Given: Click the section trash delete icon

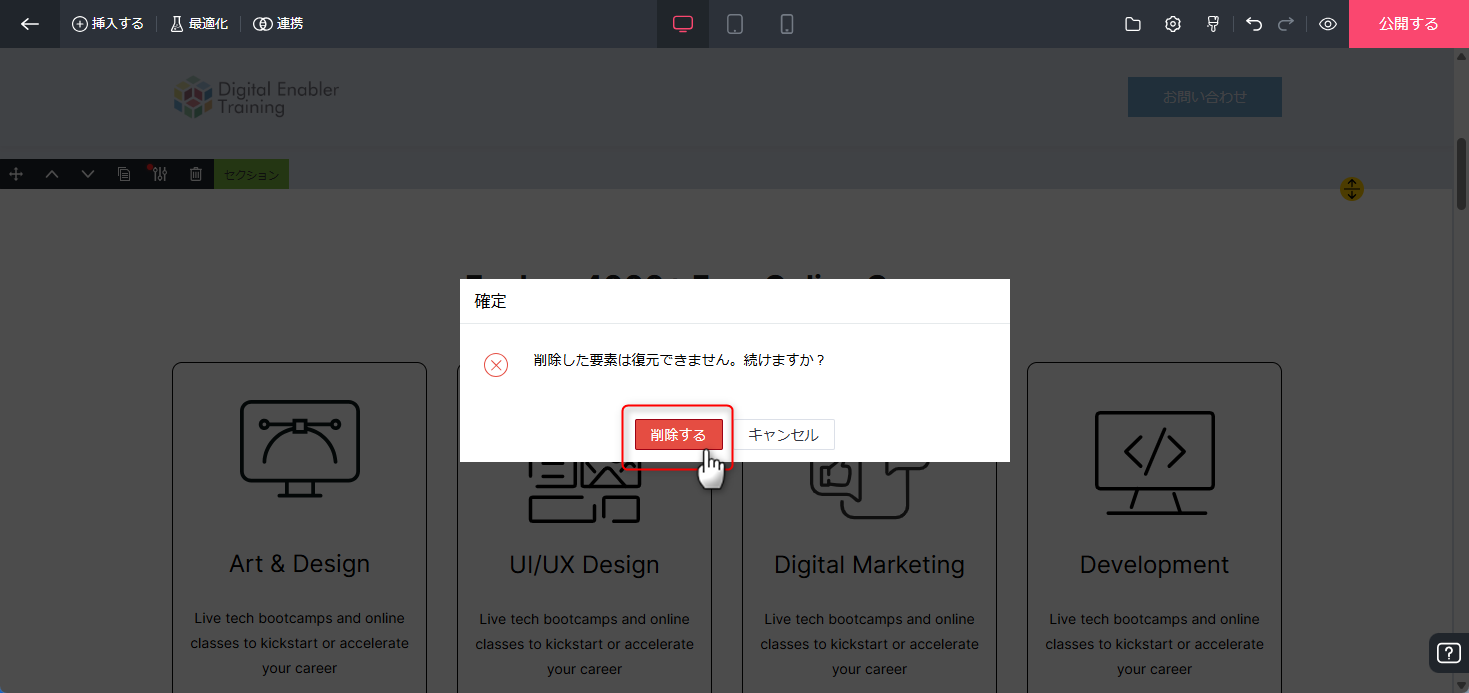Looking at the screenshot, I should [196, 174].
